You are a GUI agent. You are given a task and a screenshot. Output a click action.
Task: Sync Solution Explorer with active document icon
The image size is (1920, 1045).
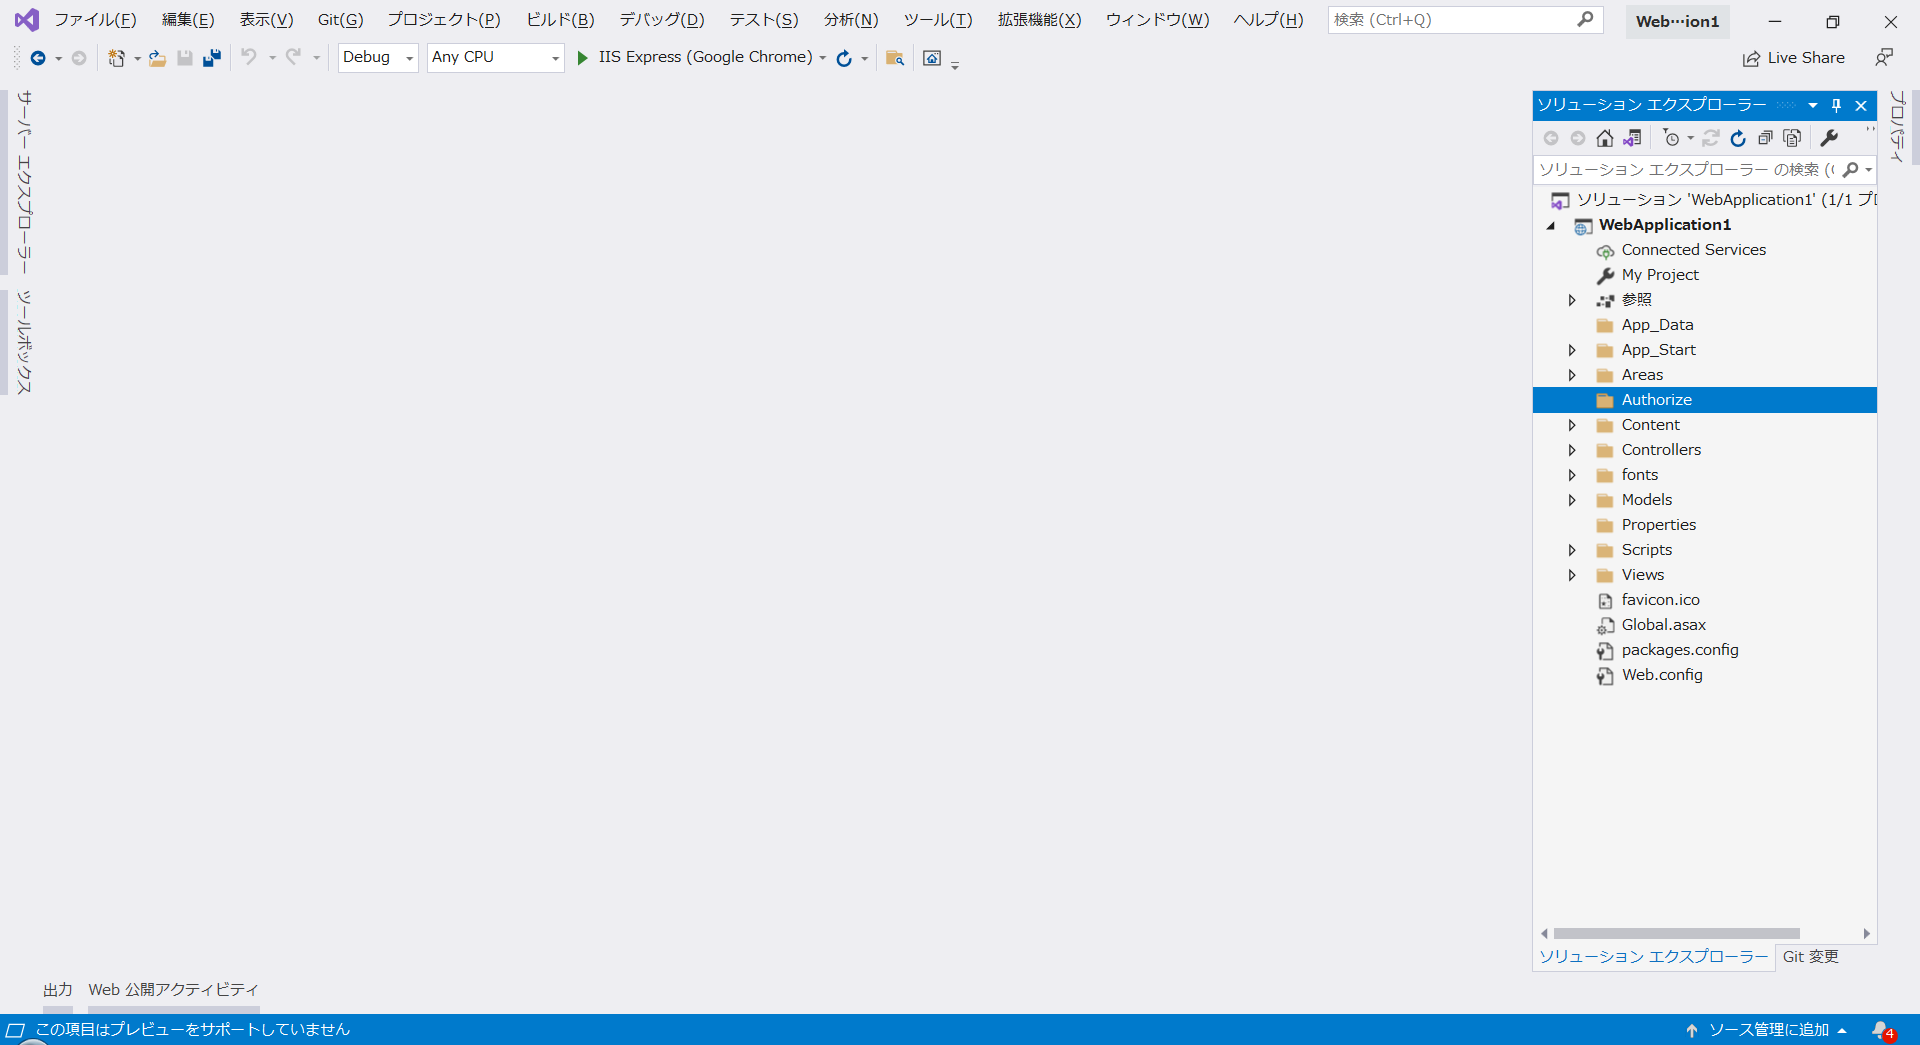[x=1633, y=138]
